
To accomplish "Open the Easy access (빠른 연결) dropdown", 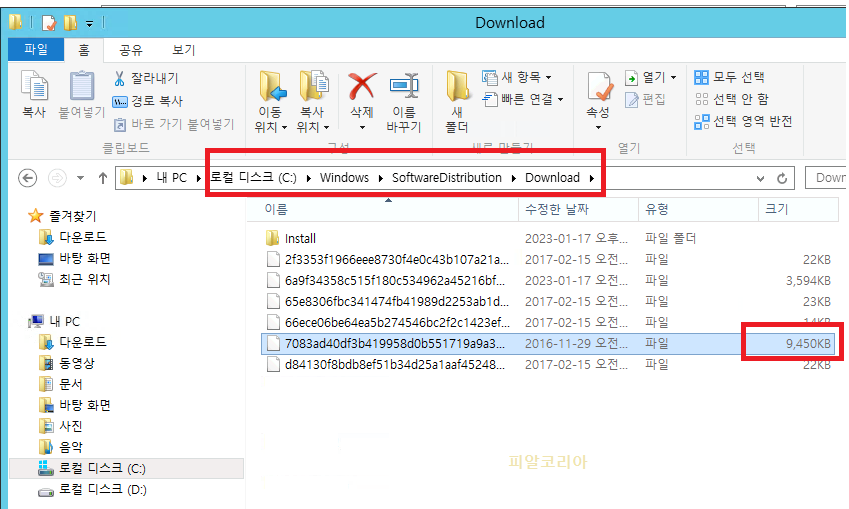I will tap(523, 100).
